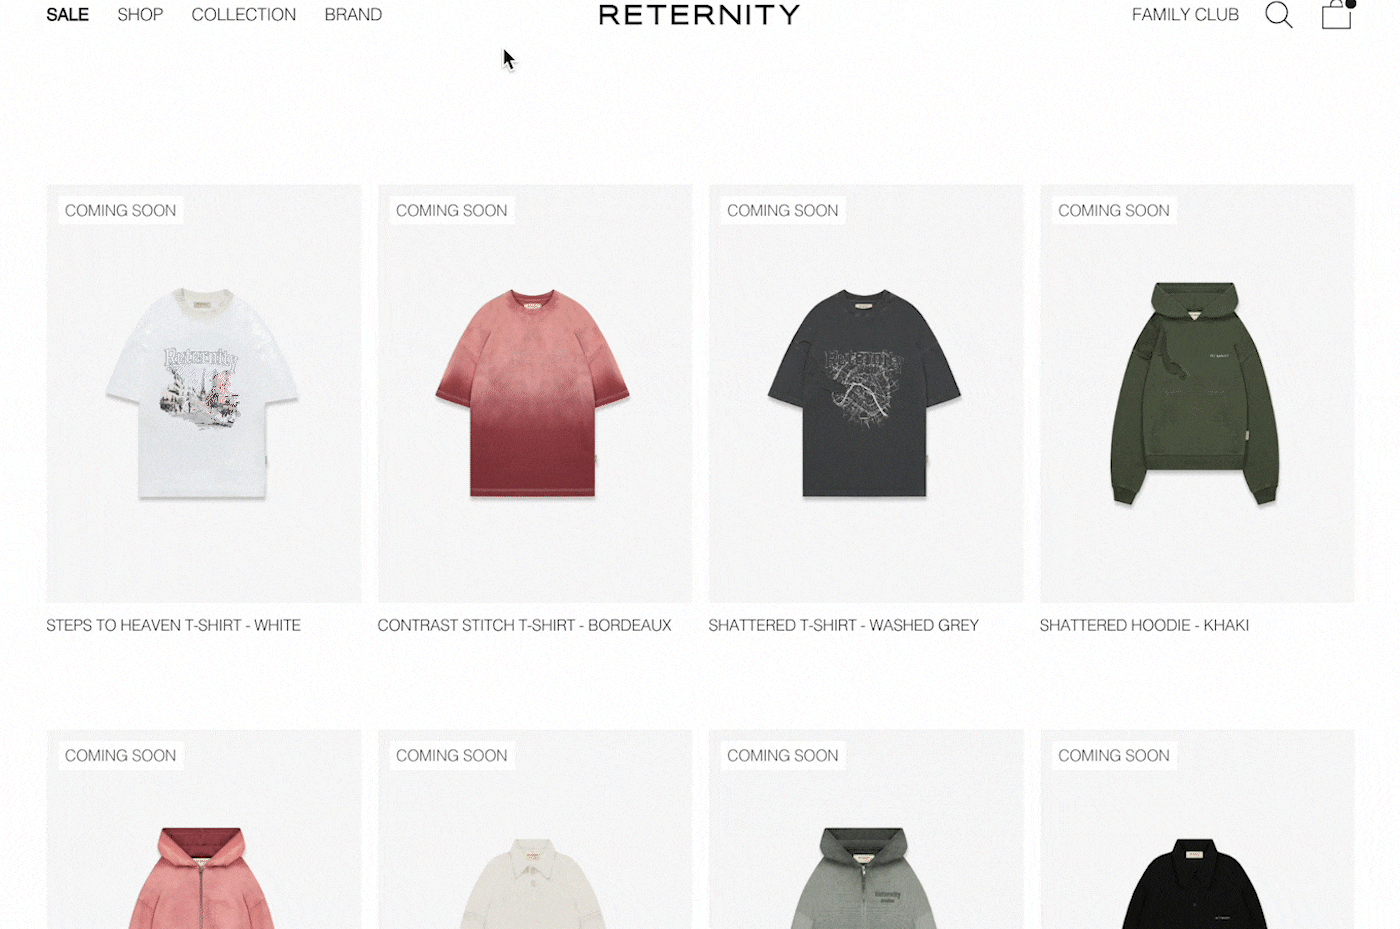View the white graphic t-shirt image

point(204,393)
